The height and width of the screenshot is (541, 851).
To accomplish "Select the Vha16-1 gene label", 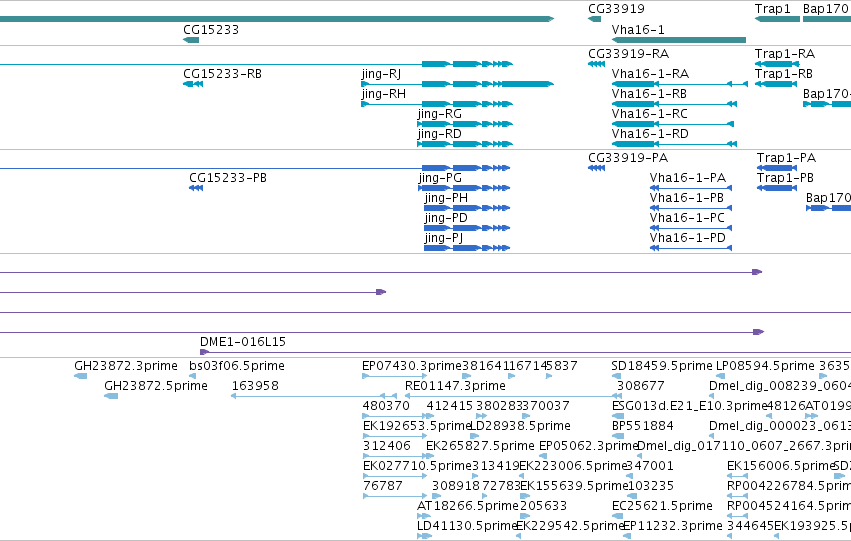I will coord(638,29).
